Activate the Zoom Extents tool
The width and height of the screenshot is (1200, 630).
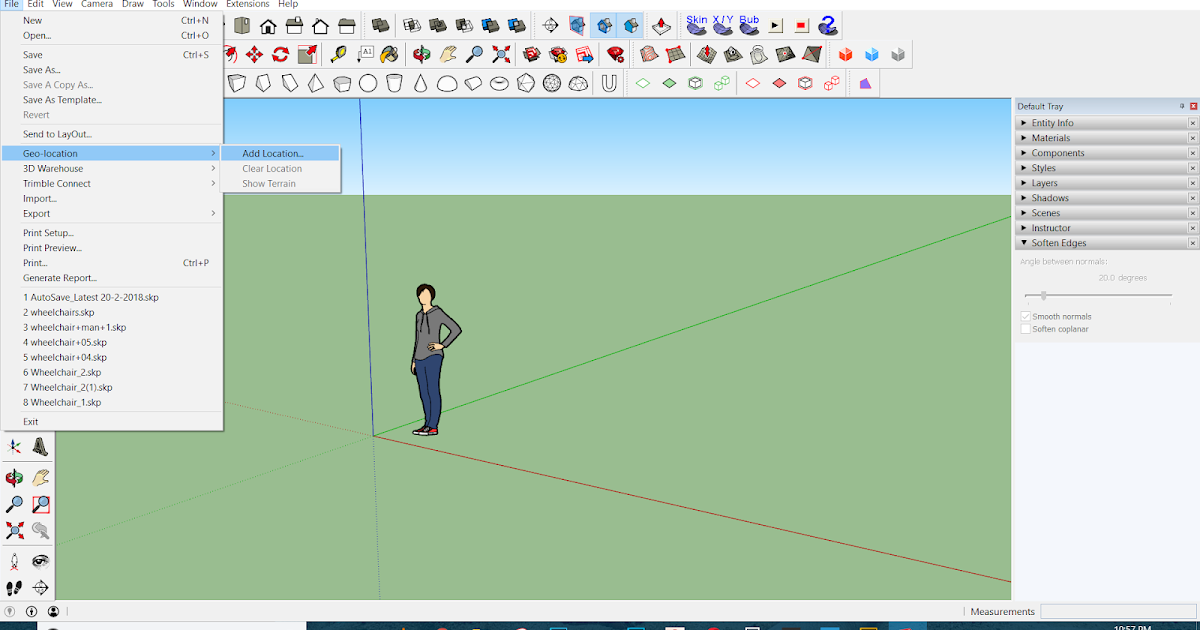tap(14, 528)
